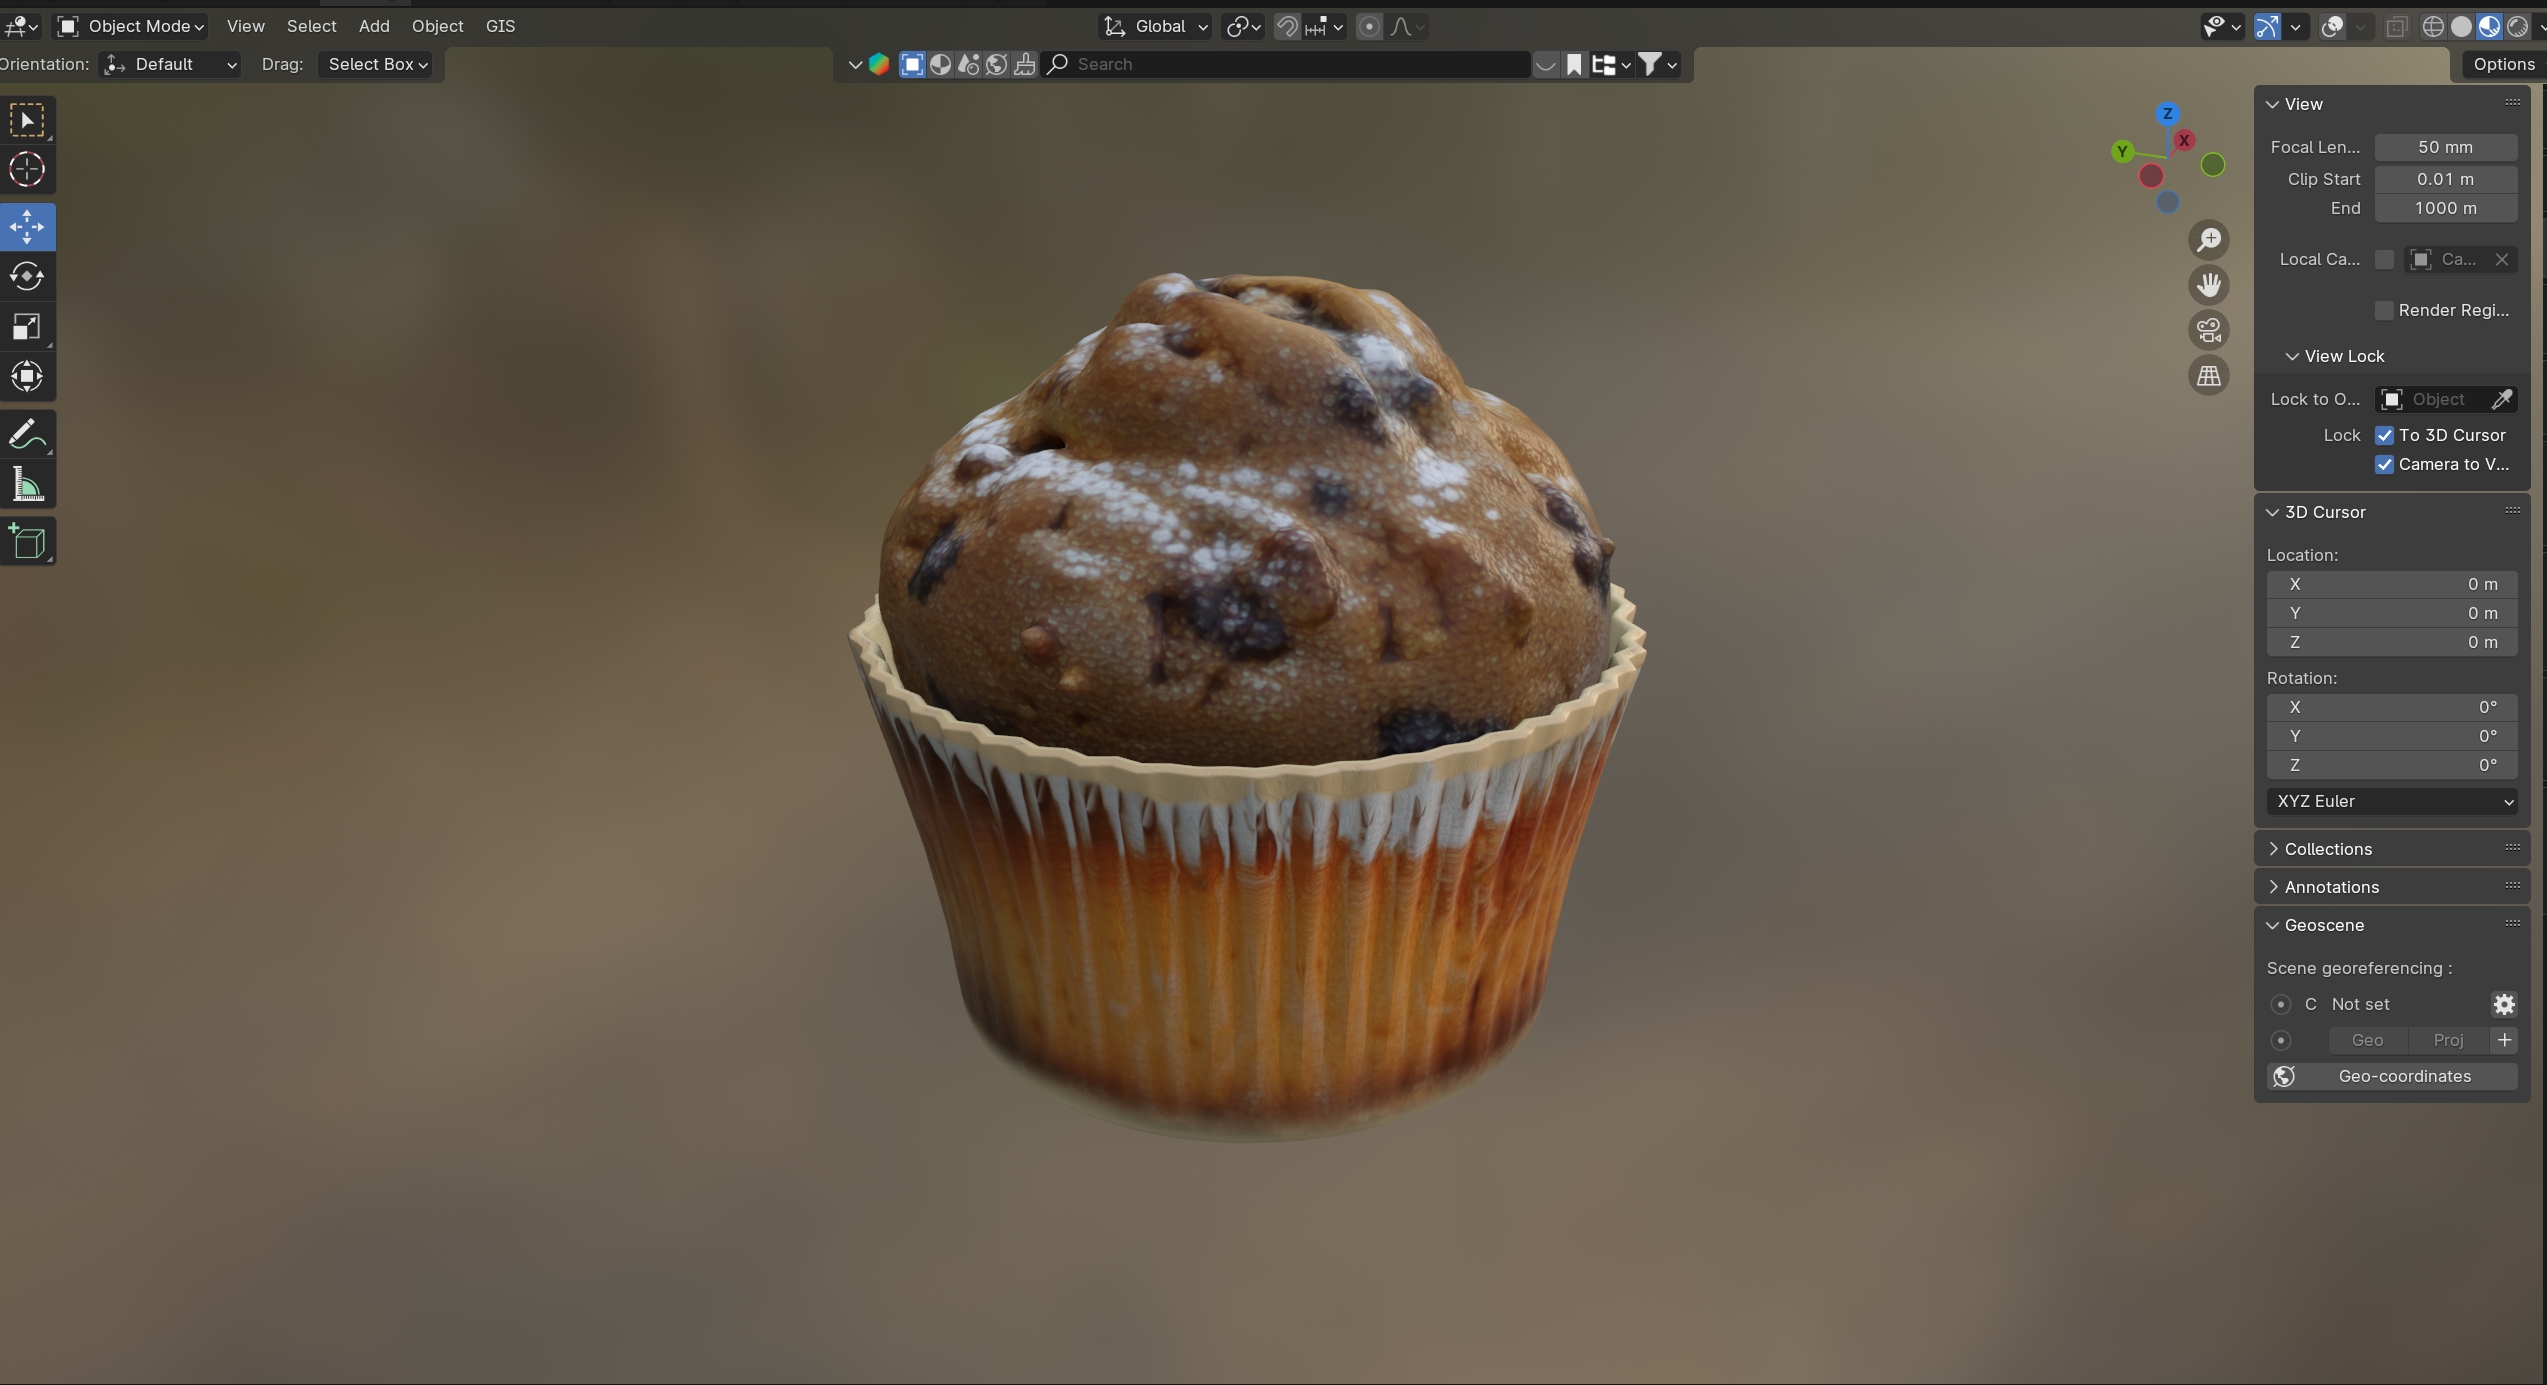
Task: Open the GIS menu
Action: pos(500,26)
